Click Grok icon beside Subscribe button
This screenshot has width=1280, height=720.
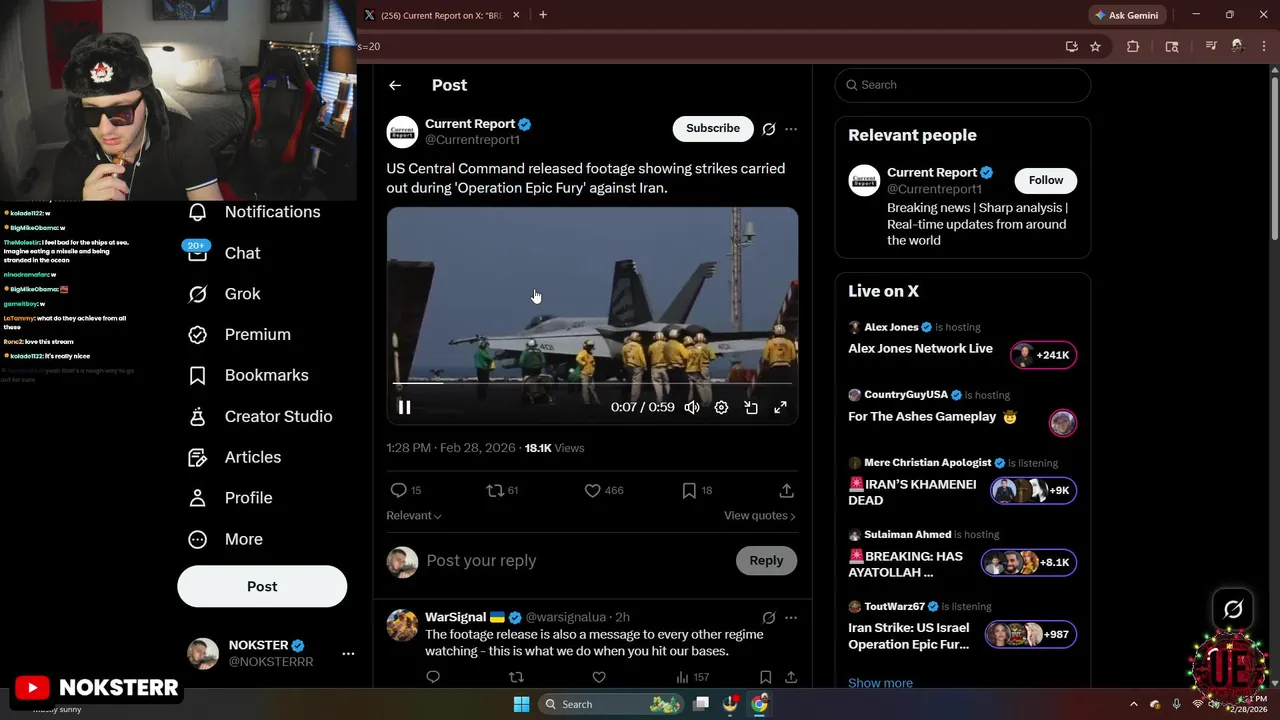tap(769, 129)
